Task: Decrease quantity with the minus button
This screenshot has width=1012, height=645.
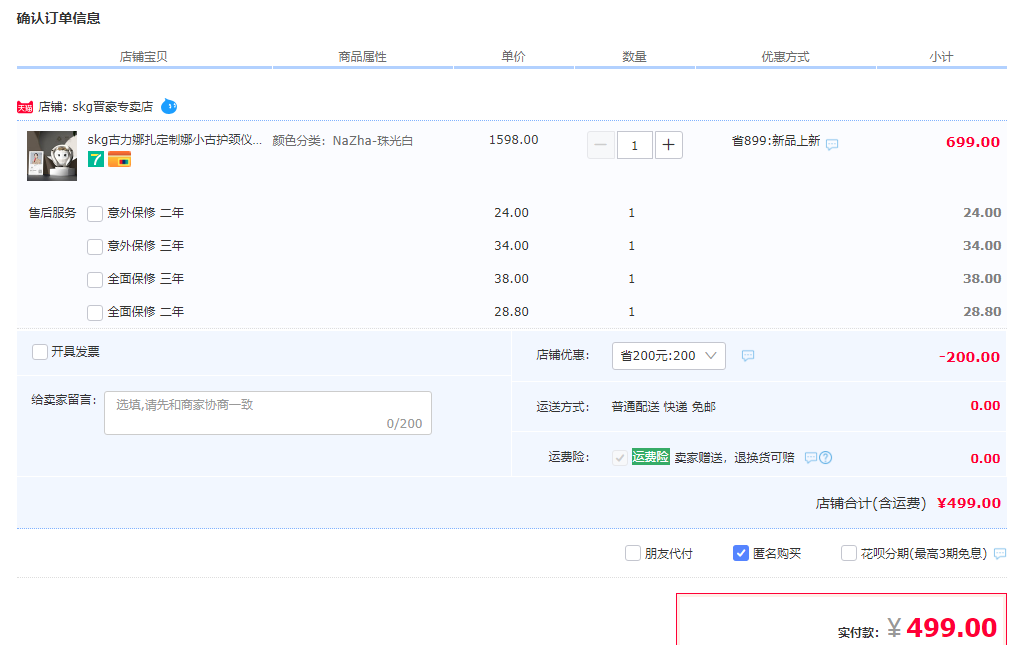Action: 601,145
